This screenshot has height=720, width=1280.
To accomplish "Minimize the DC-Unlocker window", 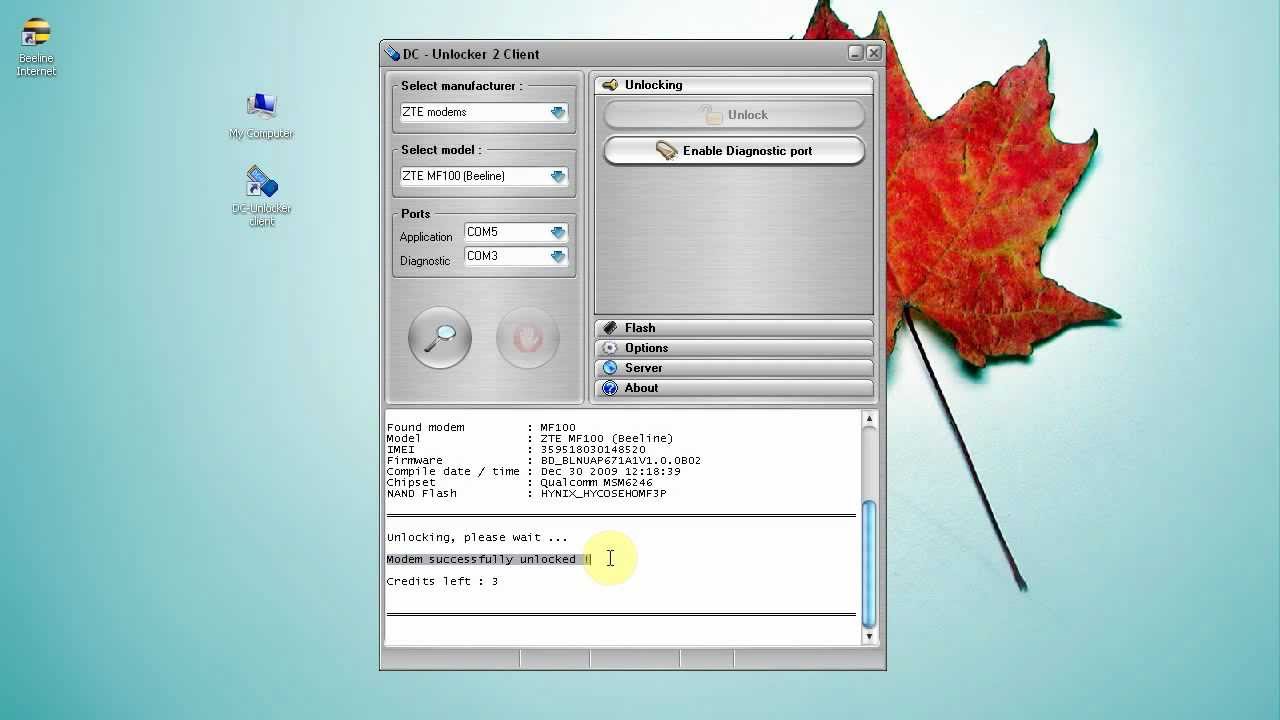I will tap(856, 53).
